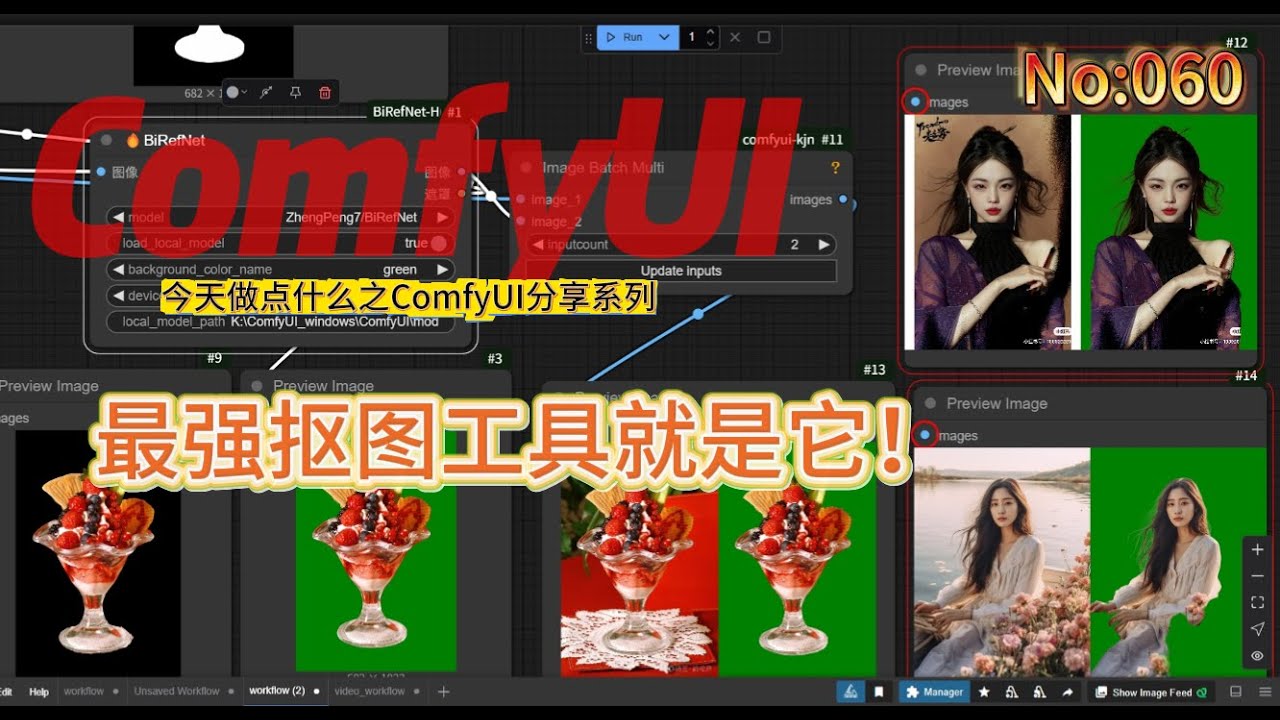This screenshot has width=1280, height=720.
Task: Select previous model with the left arrow on the model row
Action: [118, 217]
